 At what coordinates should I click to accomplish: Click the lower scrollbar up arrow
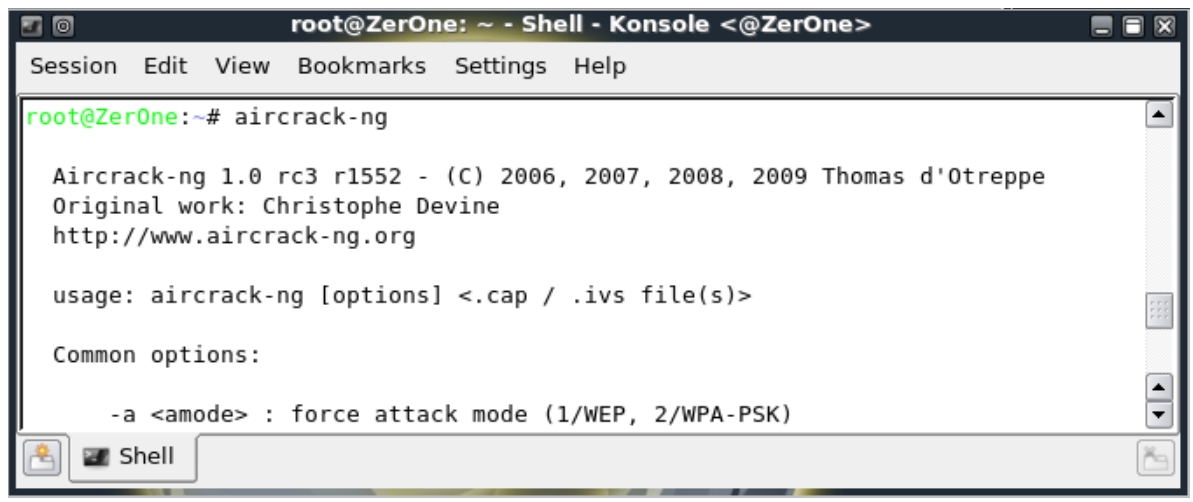1159,388
